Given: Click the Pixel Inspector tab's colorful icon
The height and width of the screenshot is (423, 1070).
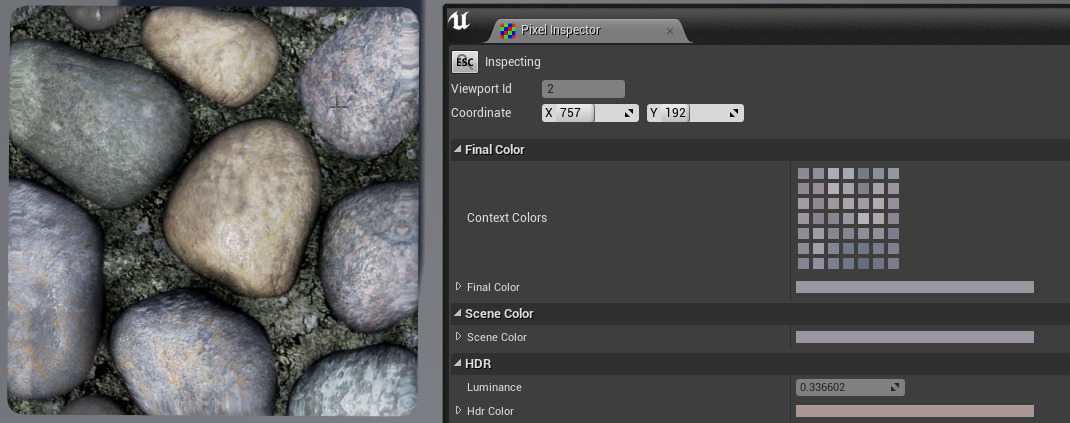Looking at the screenshot, I should [508, 31].
